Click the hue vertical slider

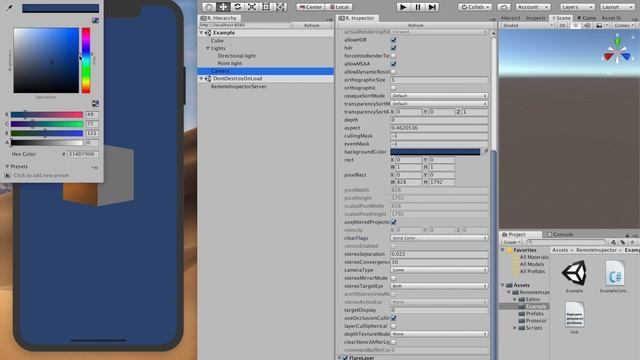tap(86, 60)
